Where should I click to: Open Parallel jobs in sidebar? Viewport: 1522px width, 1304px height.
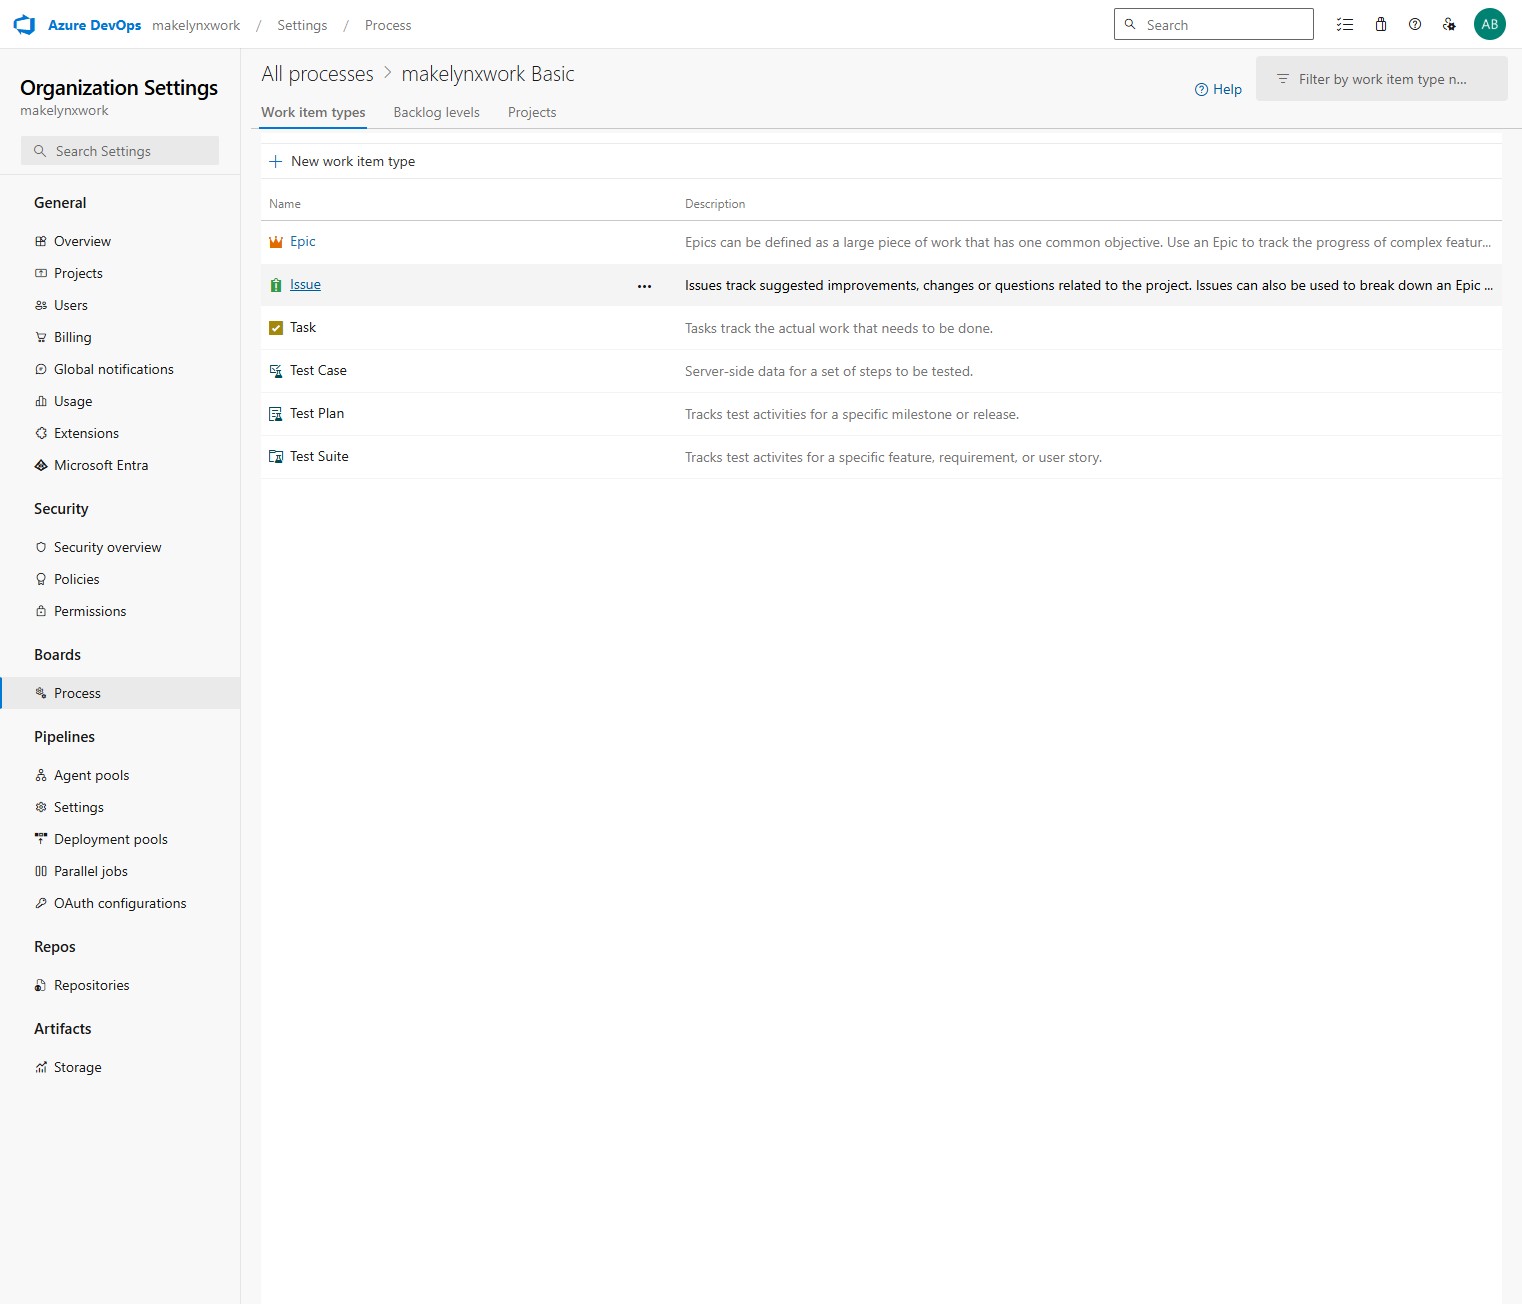[120, 871]
